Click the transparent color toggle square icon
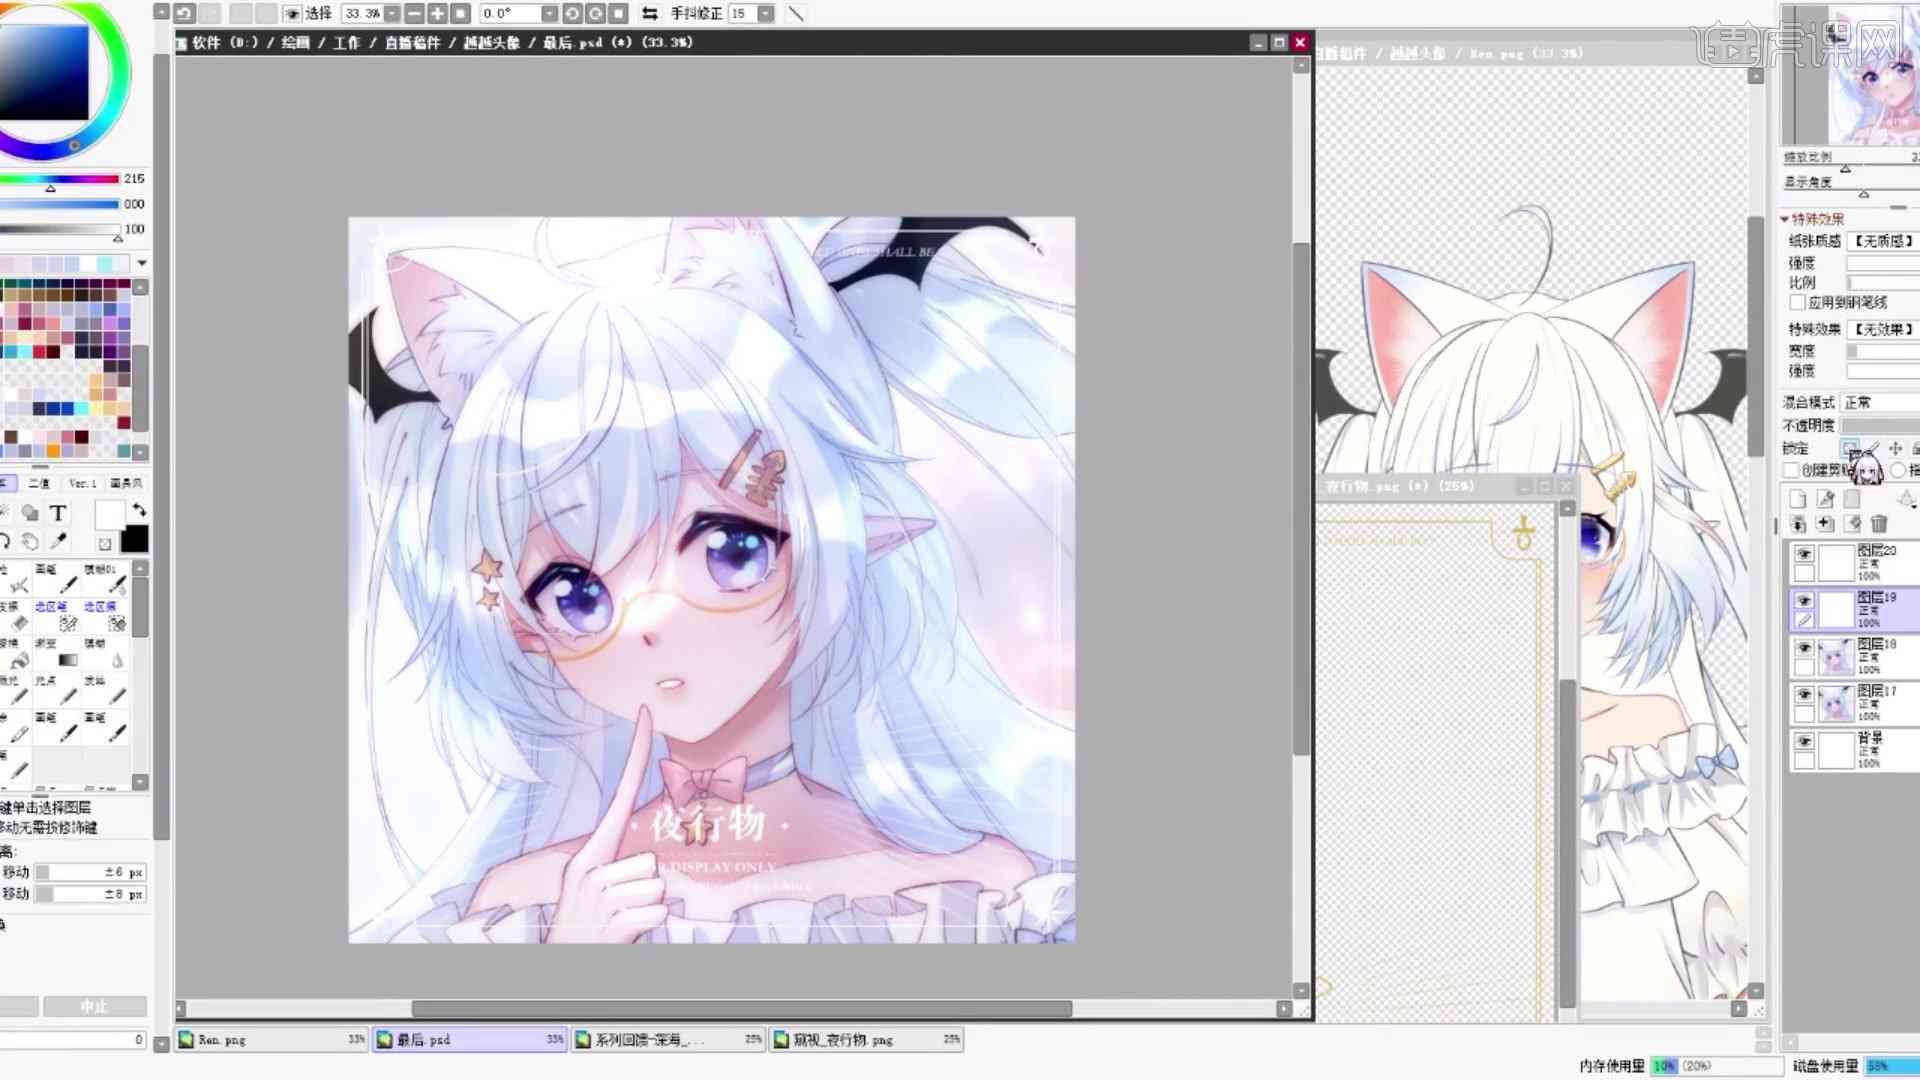 105,544
